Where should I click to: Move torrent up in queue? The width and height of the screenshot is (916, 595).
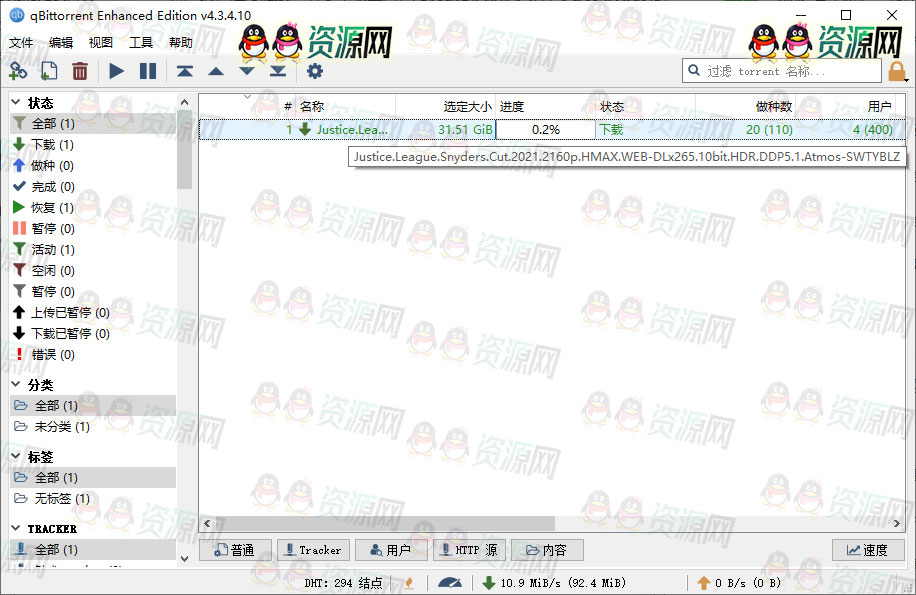point(216,71)
